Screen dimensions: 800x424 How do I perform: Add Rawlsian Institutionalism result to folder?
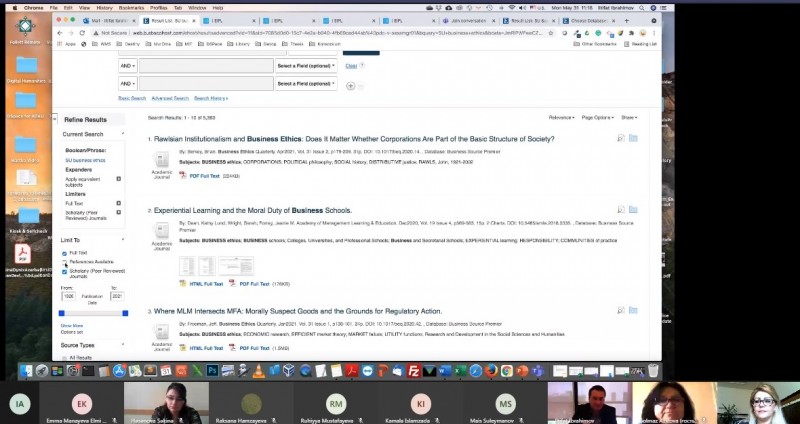(x=633, y=138)
